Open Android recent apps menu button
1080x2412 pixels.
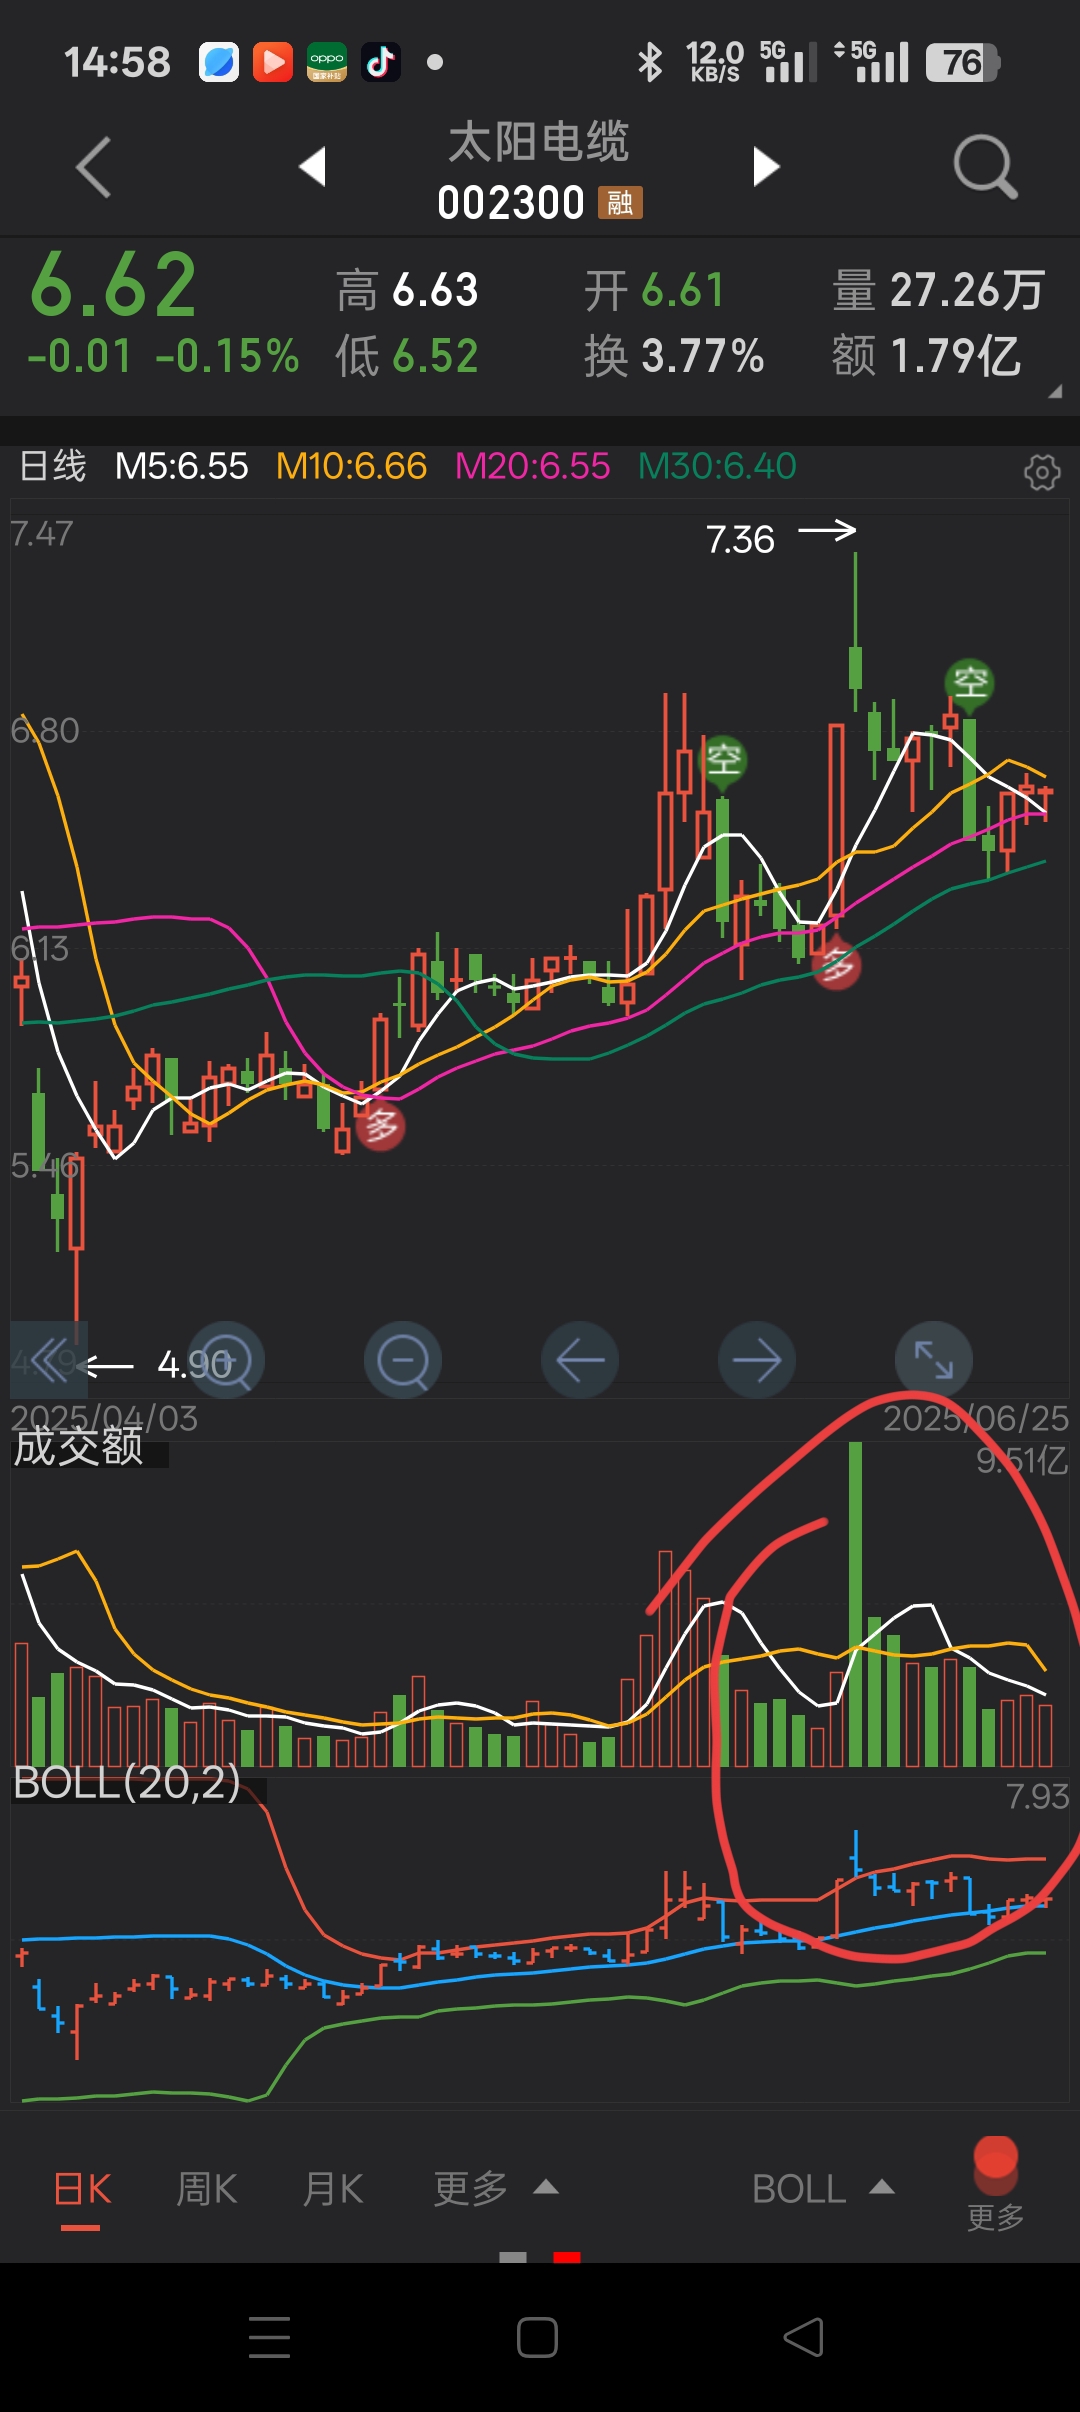click(270, 2337)
